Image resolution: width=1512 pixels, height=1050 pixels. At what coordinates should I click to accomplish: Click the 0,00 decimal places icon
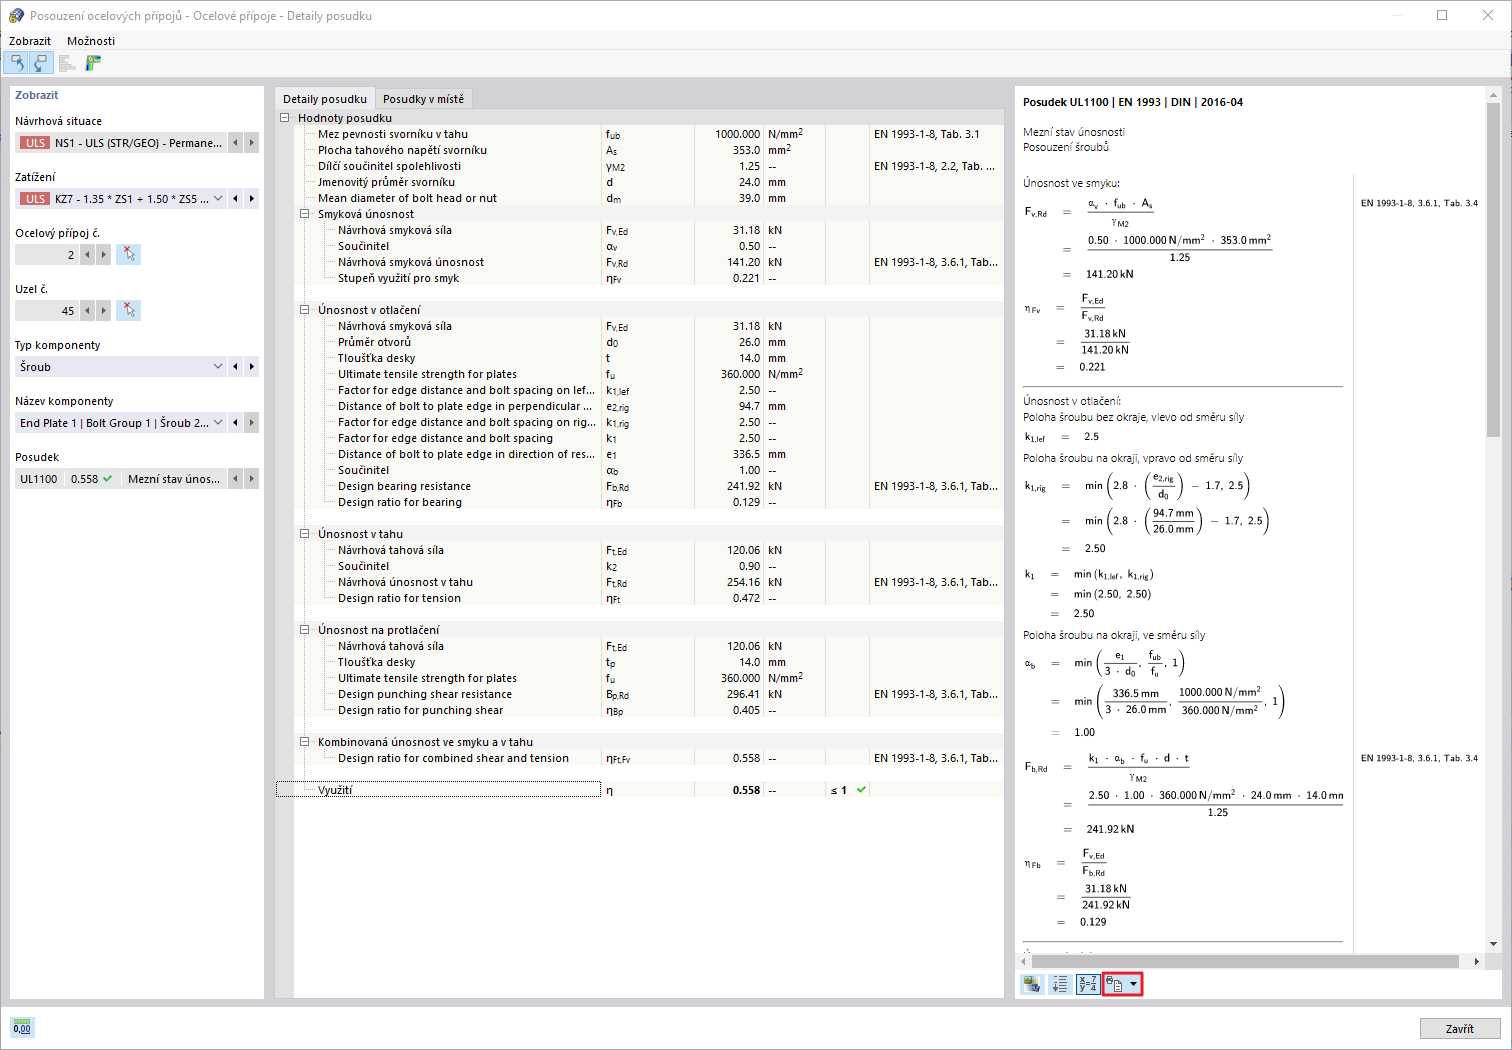tap(22, 1028)
